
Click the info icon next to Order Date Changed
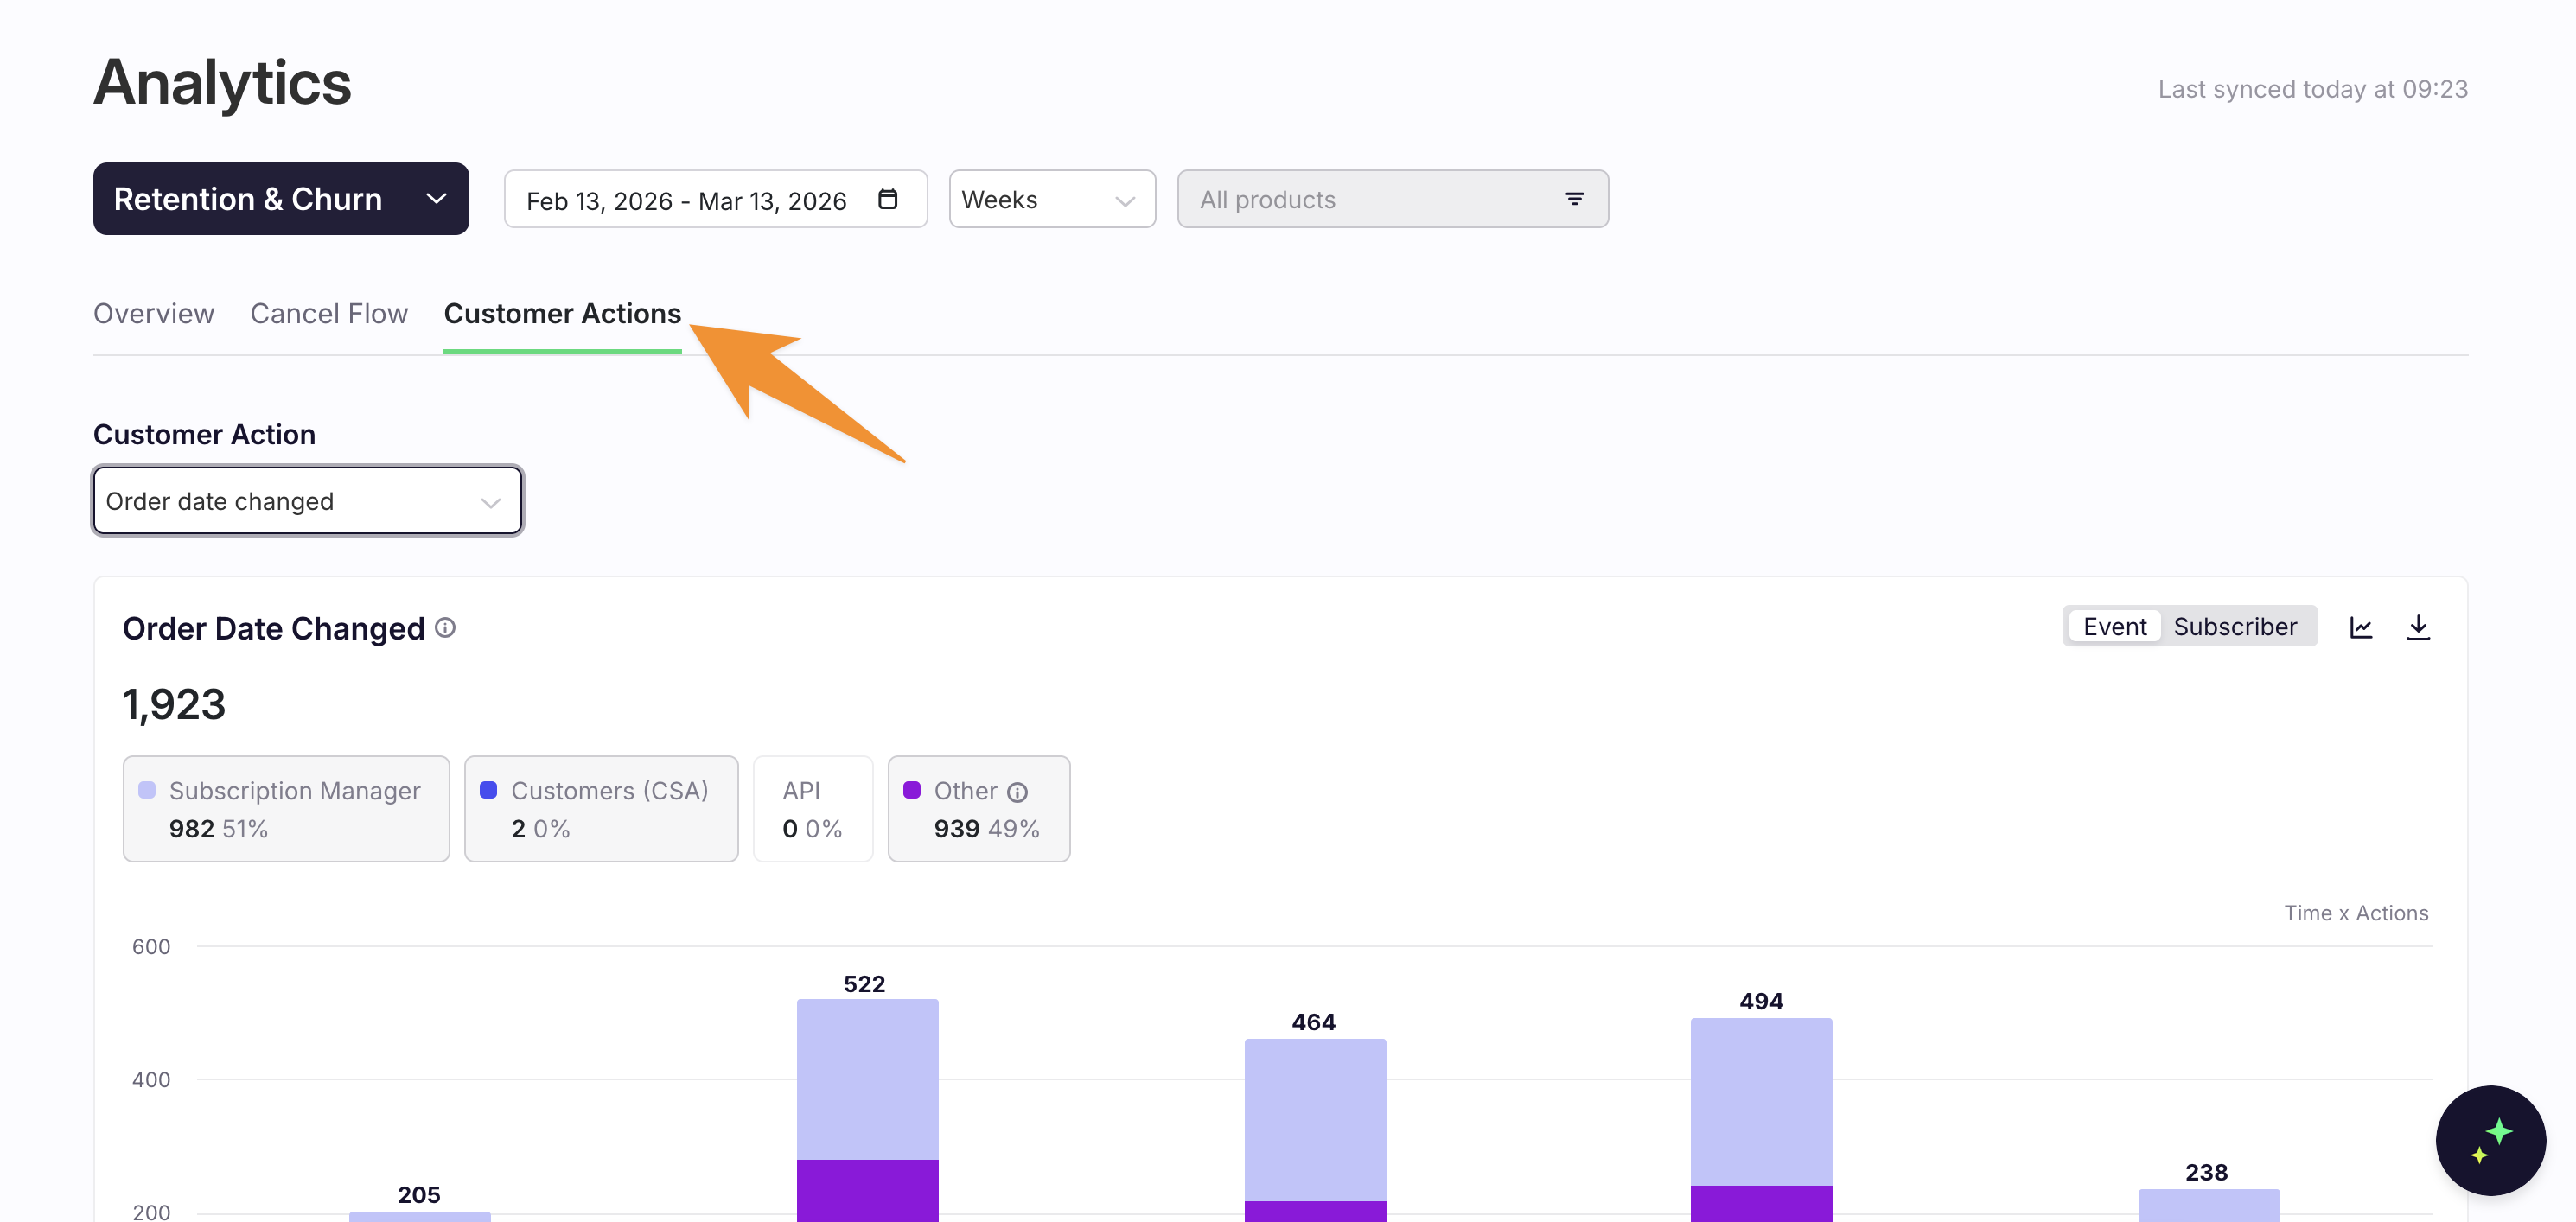point(444,628)
